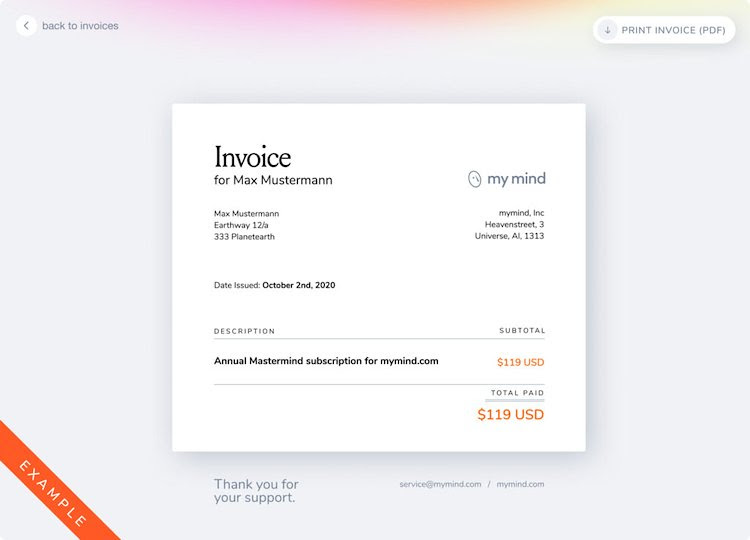
Task: Click the large $119 USD total paid
Action: 510,414
